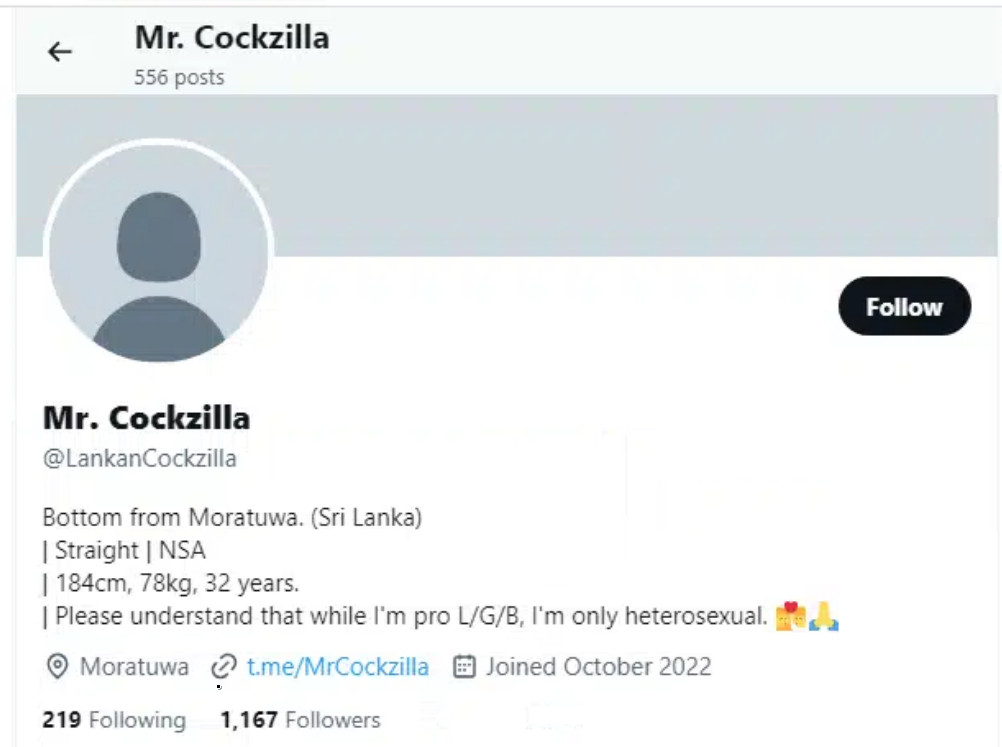
Task: Click the Joined October 2022 text
Action: (x=599, y=666)
